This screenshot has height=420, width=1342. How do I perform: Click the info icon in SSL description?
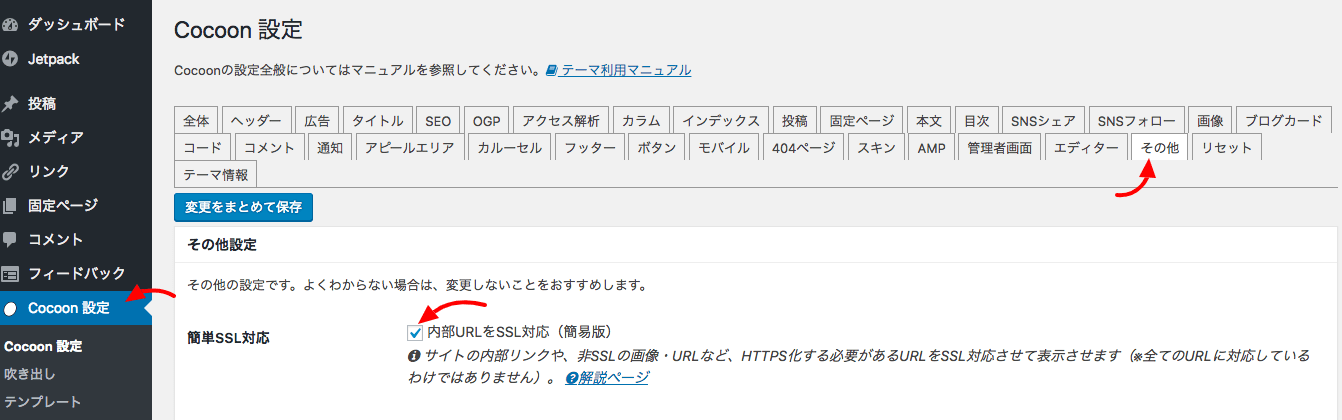click(x=413, y=355)
